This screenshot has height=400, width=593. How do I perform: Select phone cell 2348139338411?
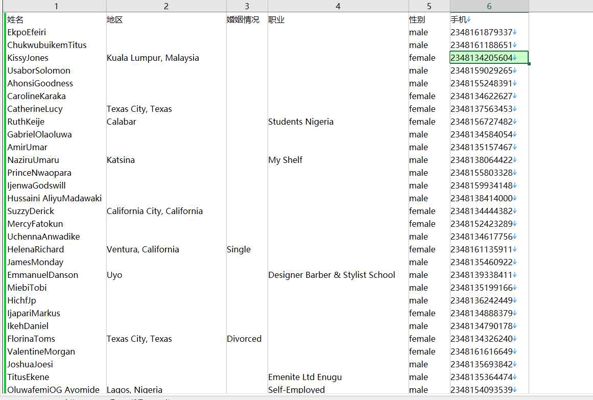pos(489,275)
